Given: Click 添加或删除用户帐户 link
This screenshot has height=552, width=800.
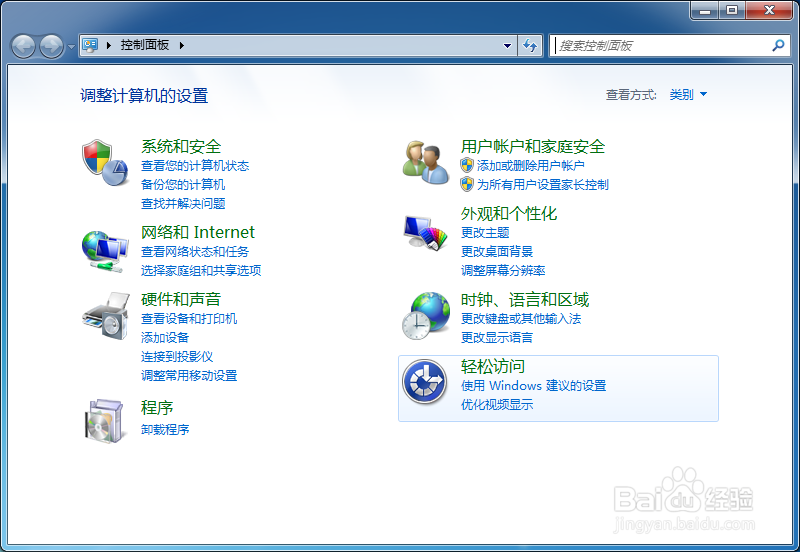Looking at the screenshot, I should [531, 165].
